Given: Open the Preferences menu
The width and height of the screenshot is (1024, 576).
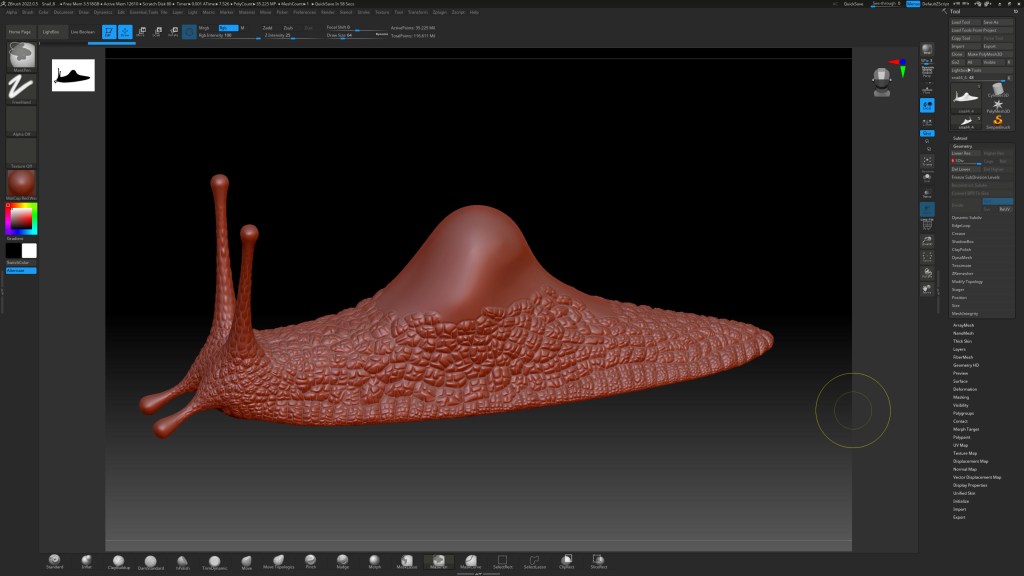Looking at the screenshot, I should point(304,12).
